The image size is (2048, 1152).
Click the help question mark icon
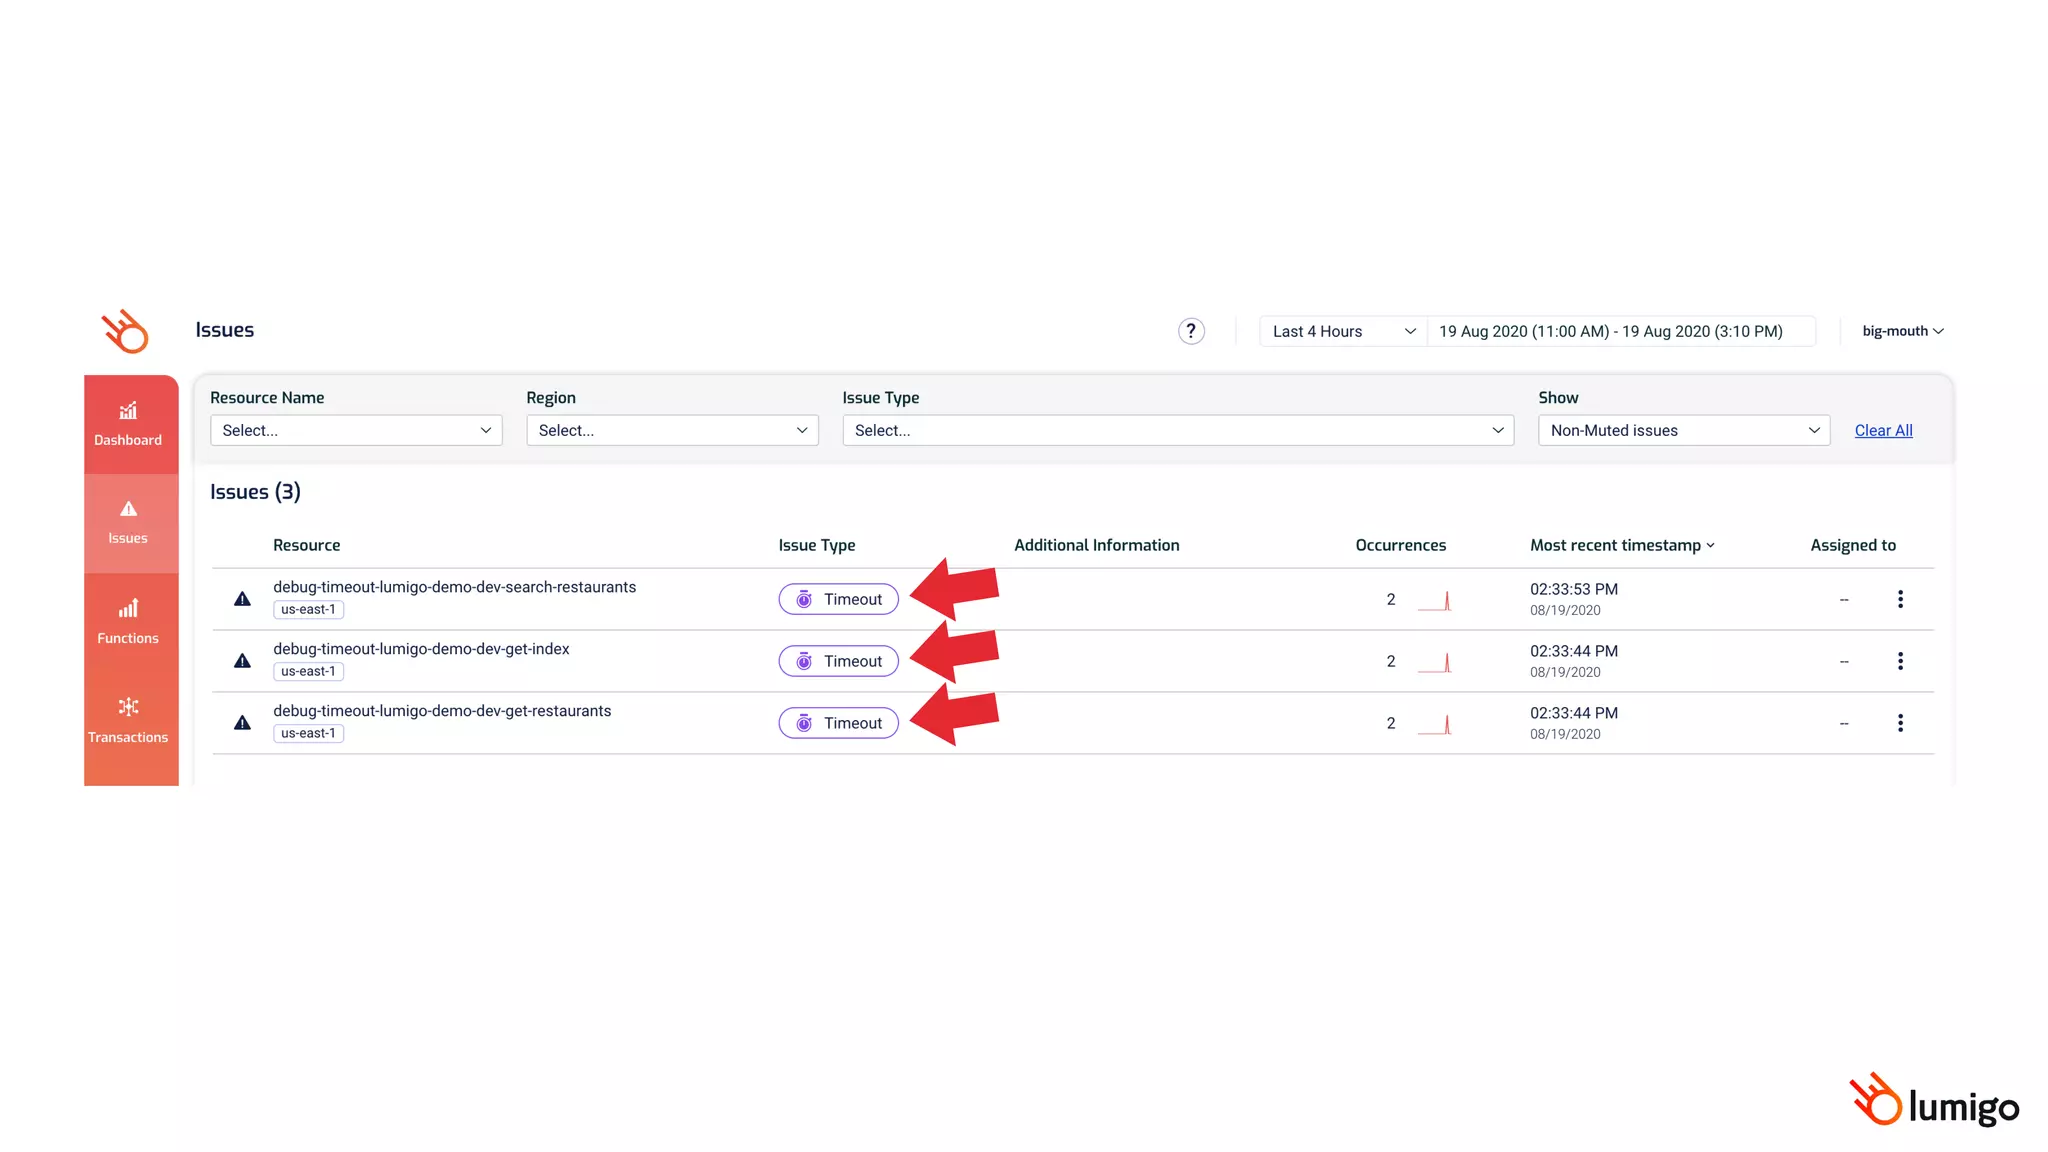pos(1190,331)
